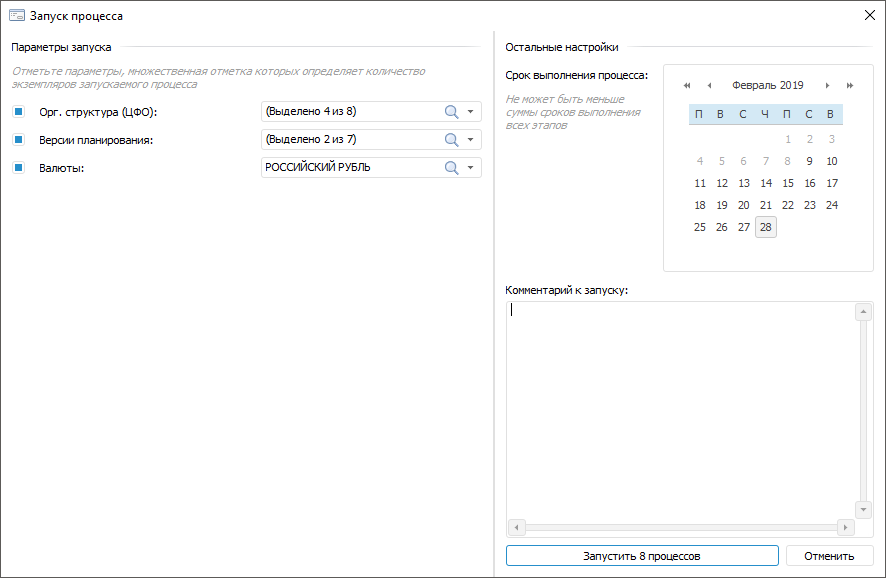Click Запустить 8 процессов button
This screenshot has width=886, height=578.
pyautogui.click(x=642, y=556)
